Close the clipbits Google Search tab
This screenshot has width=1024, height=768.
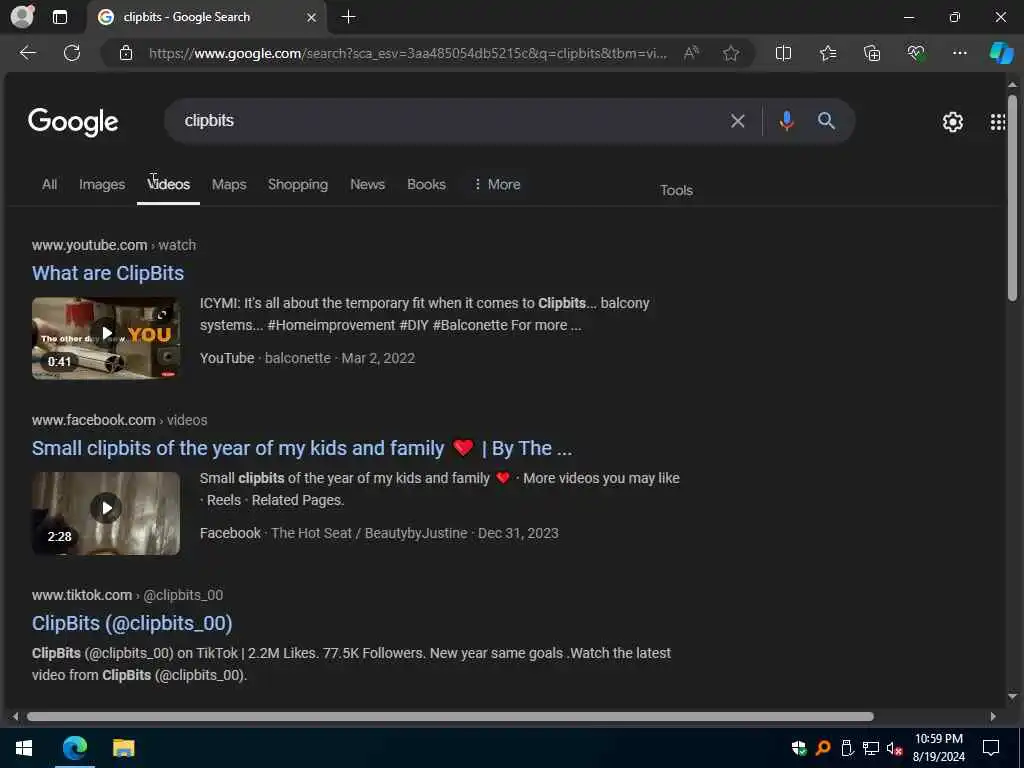[312, 17]
